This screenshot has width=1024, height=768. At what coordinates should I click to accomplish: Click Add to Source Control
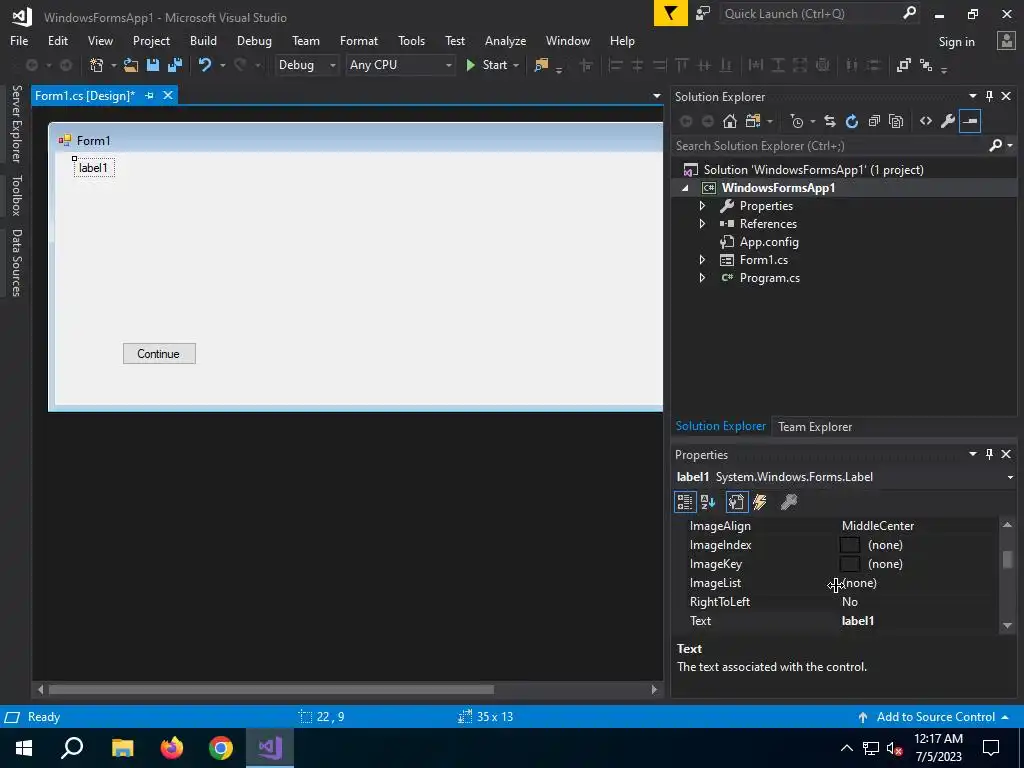pyautogui.click(x=935, y=716)
